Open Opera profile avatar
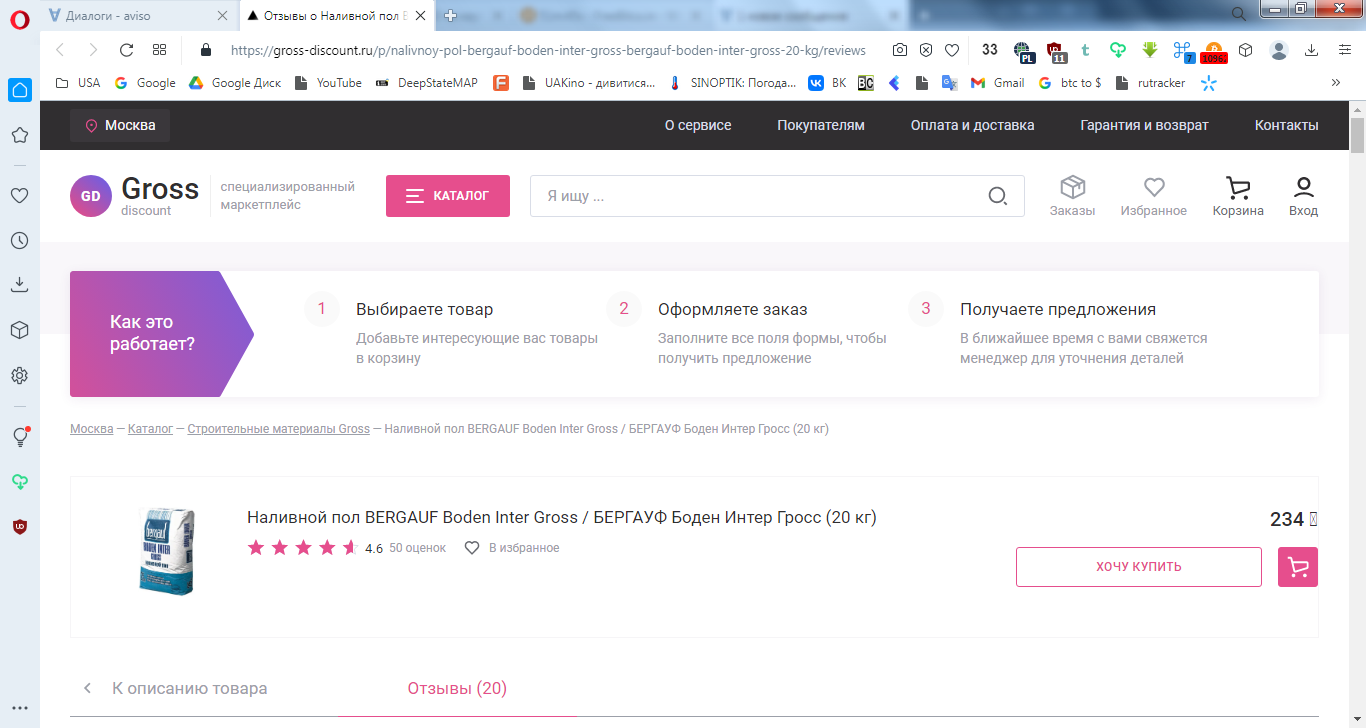Screen dimensions: 1366x728 coord(1279,50)
